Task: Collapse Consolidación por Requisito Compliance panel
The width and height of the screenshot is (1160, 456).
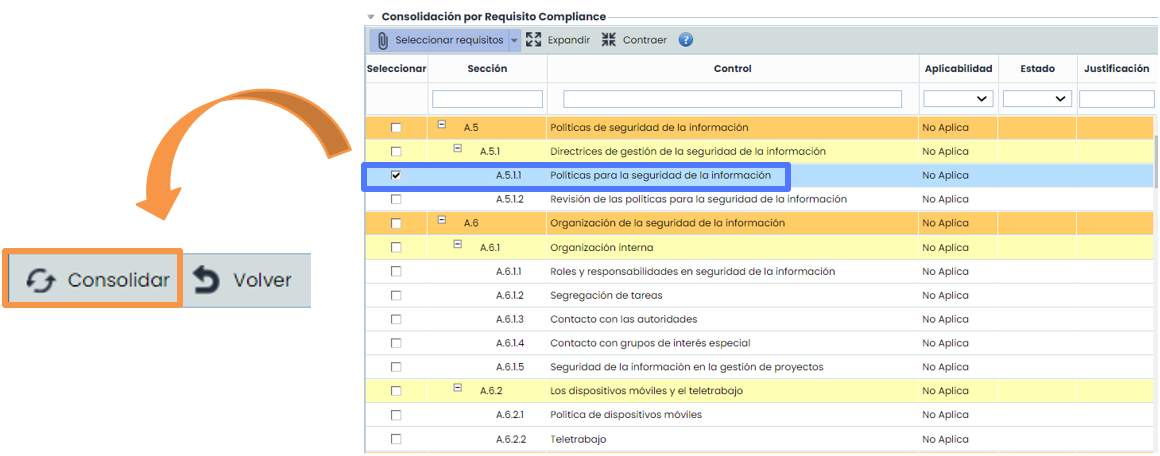Action: (x=371, y=16)
